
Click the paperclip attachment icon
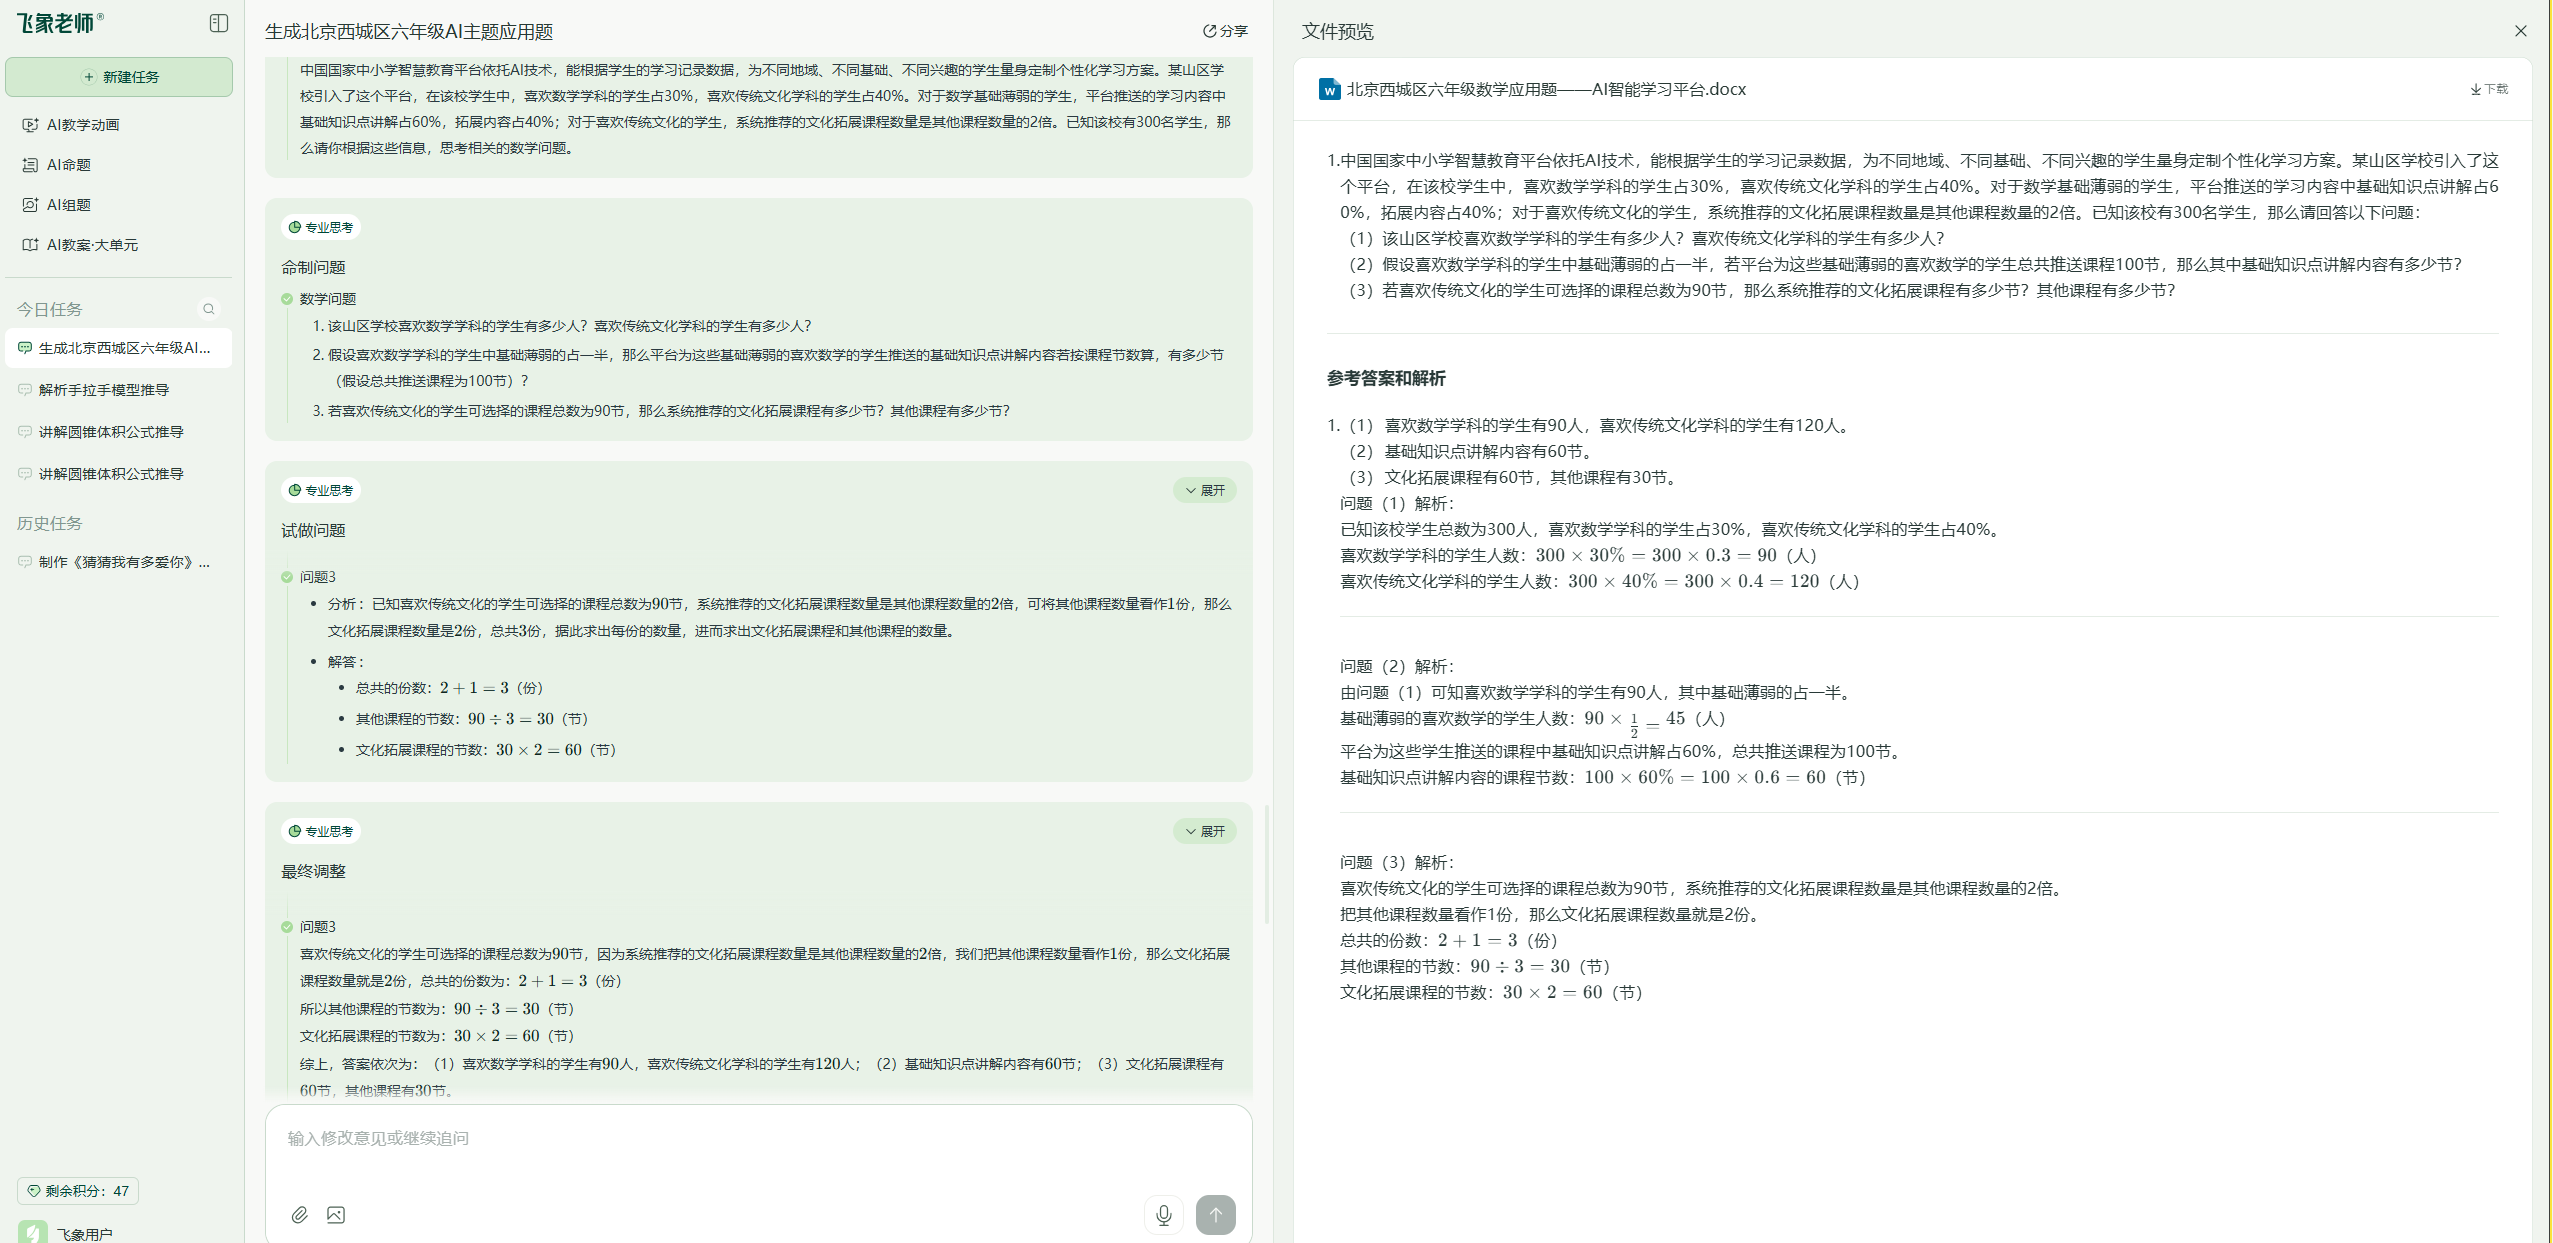tap(299, 1215)
